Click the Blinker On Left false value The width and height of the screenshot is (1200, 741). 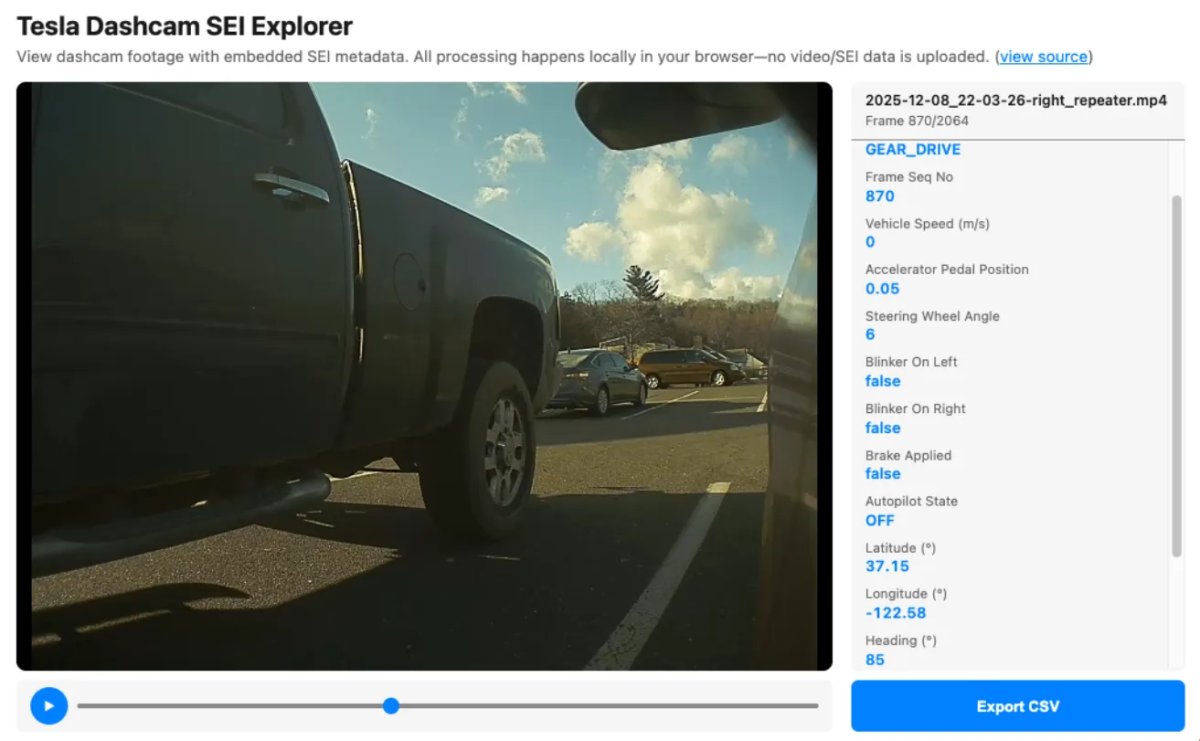pyautogui.click(x=882, y=381)
